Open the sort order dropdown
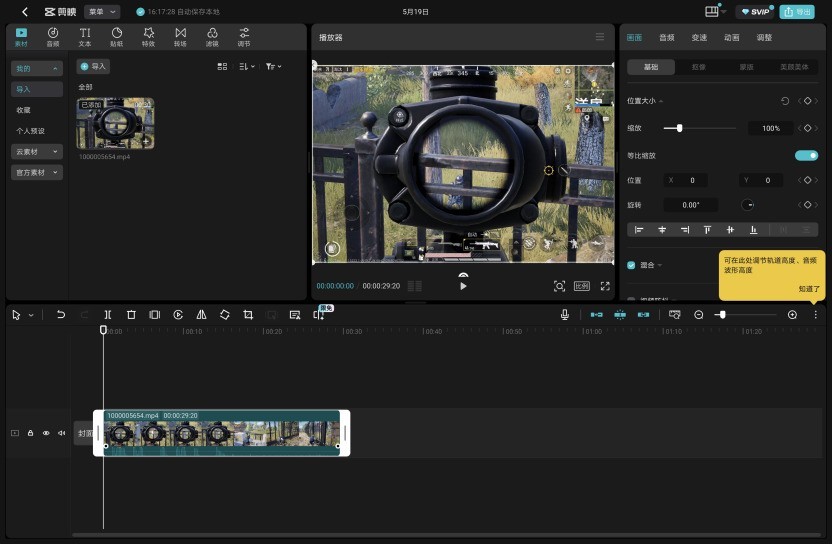The height and width of the screenshot is (544, 832). click(x=247, y=66)
